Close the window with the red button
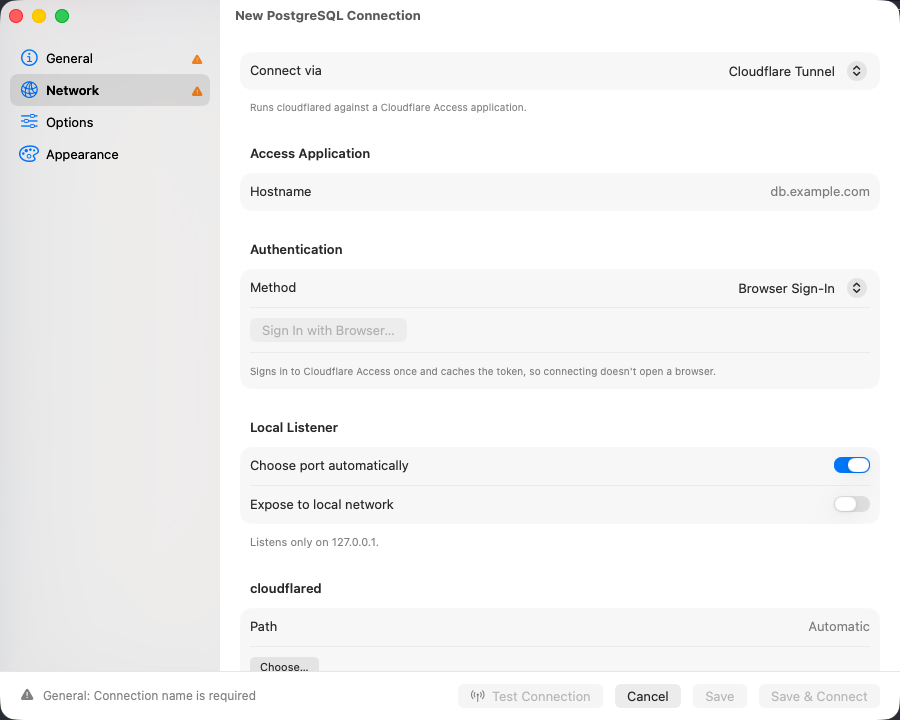Image resolution: width=900 pixels, height=720 pixels. 16,16
